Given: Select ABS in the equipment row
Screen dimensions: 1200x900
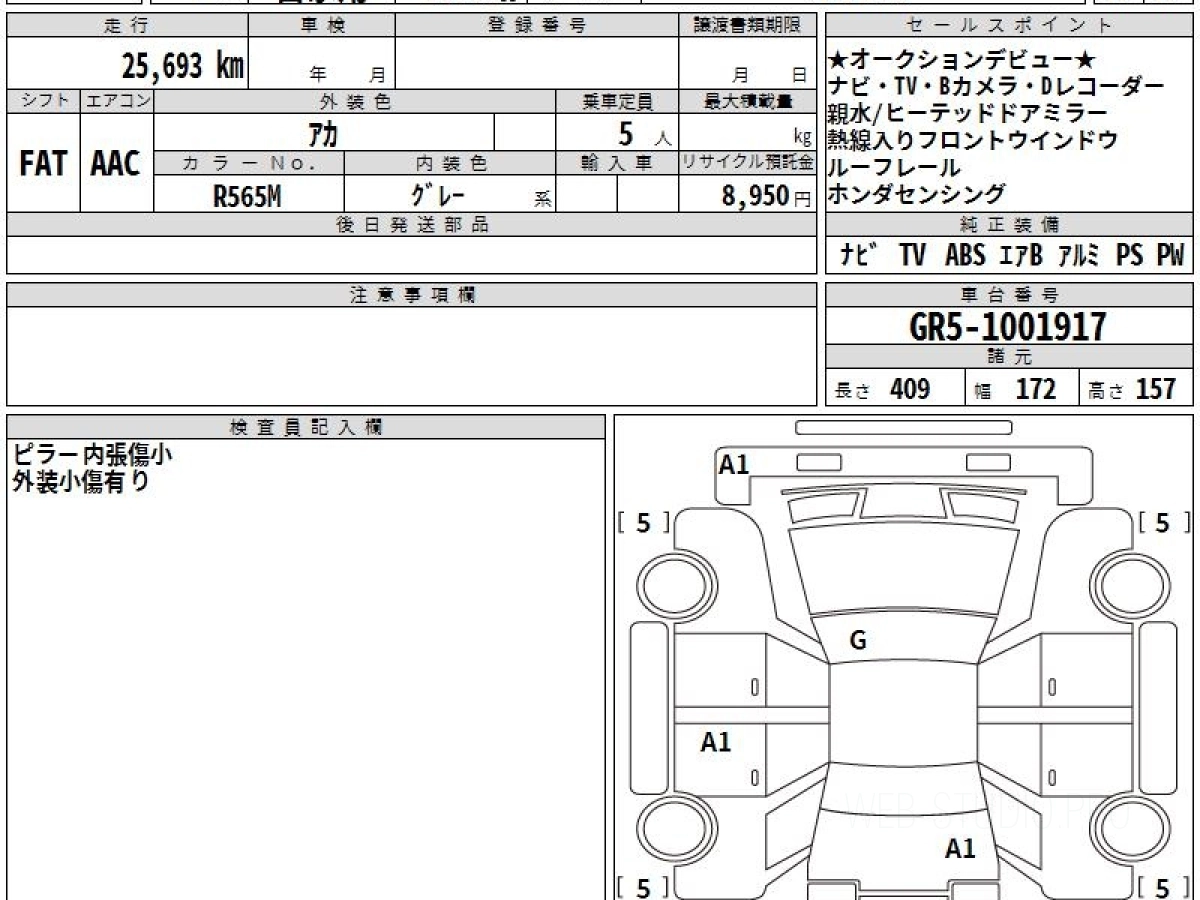Looking at the screenshot, I should [x=965, y=256].
